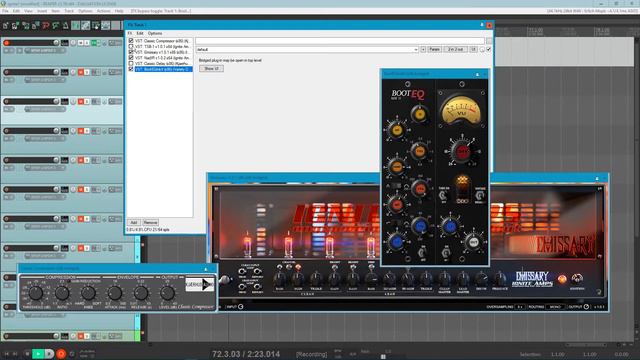Open the Actions menu in REAPER menu bar
The width and height of the screenshot is (640, 360).
[x=103, y=11]
